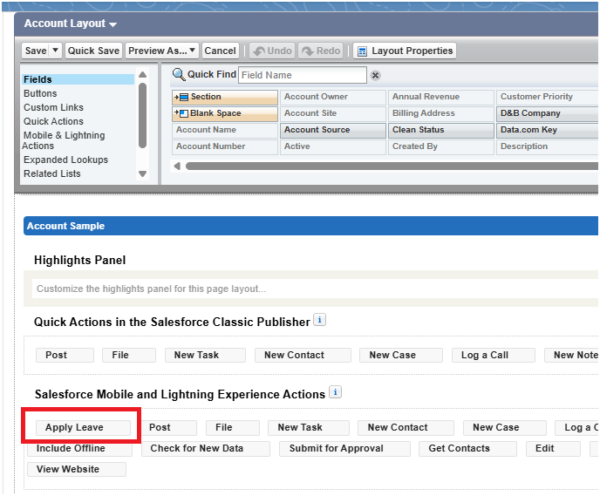
Task: Select Customer Priority field in palette
Action: (x=548, y=97)
